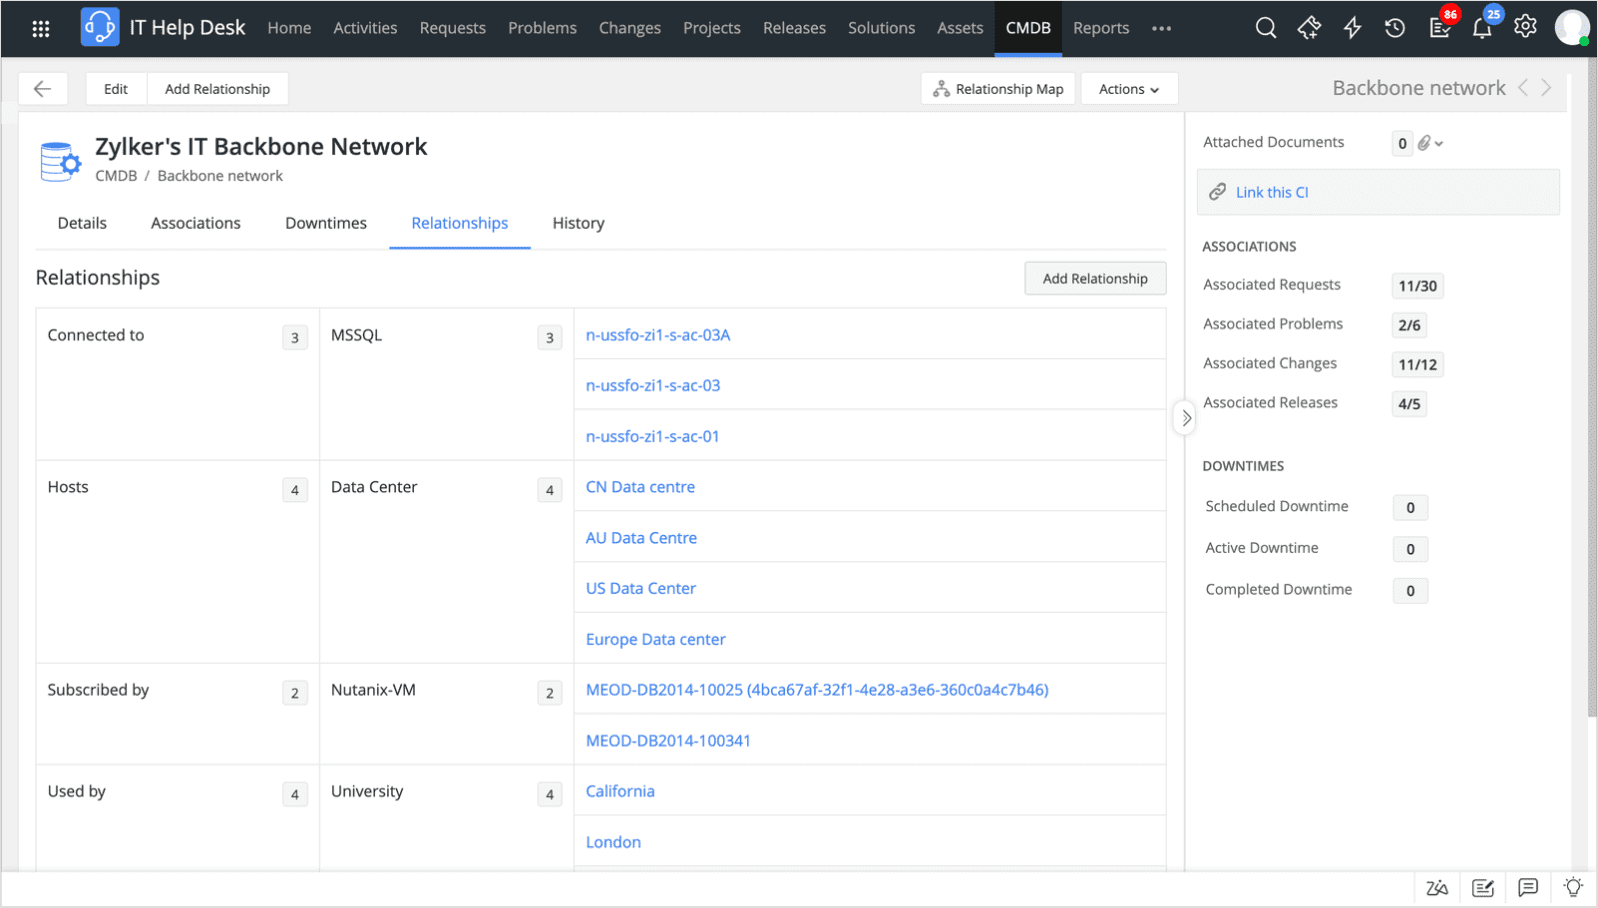Click the Link this CI link

pos(1272,192)
